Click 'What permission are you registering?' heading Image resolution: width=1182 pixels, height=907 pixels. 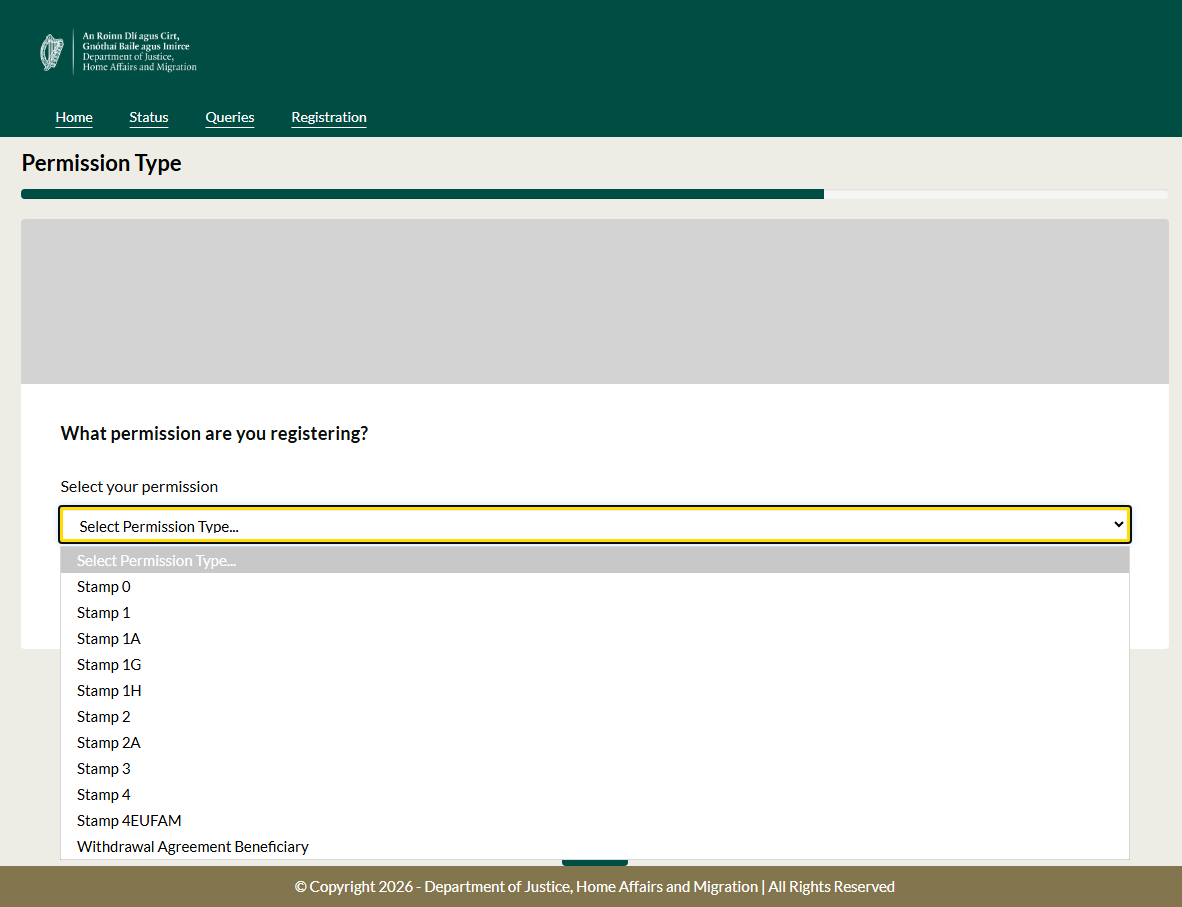[x=214, y=434]
